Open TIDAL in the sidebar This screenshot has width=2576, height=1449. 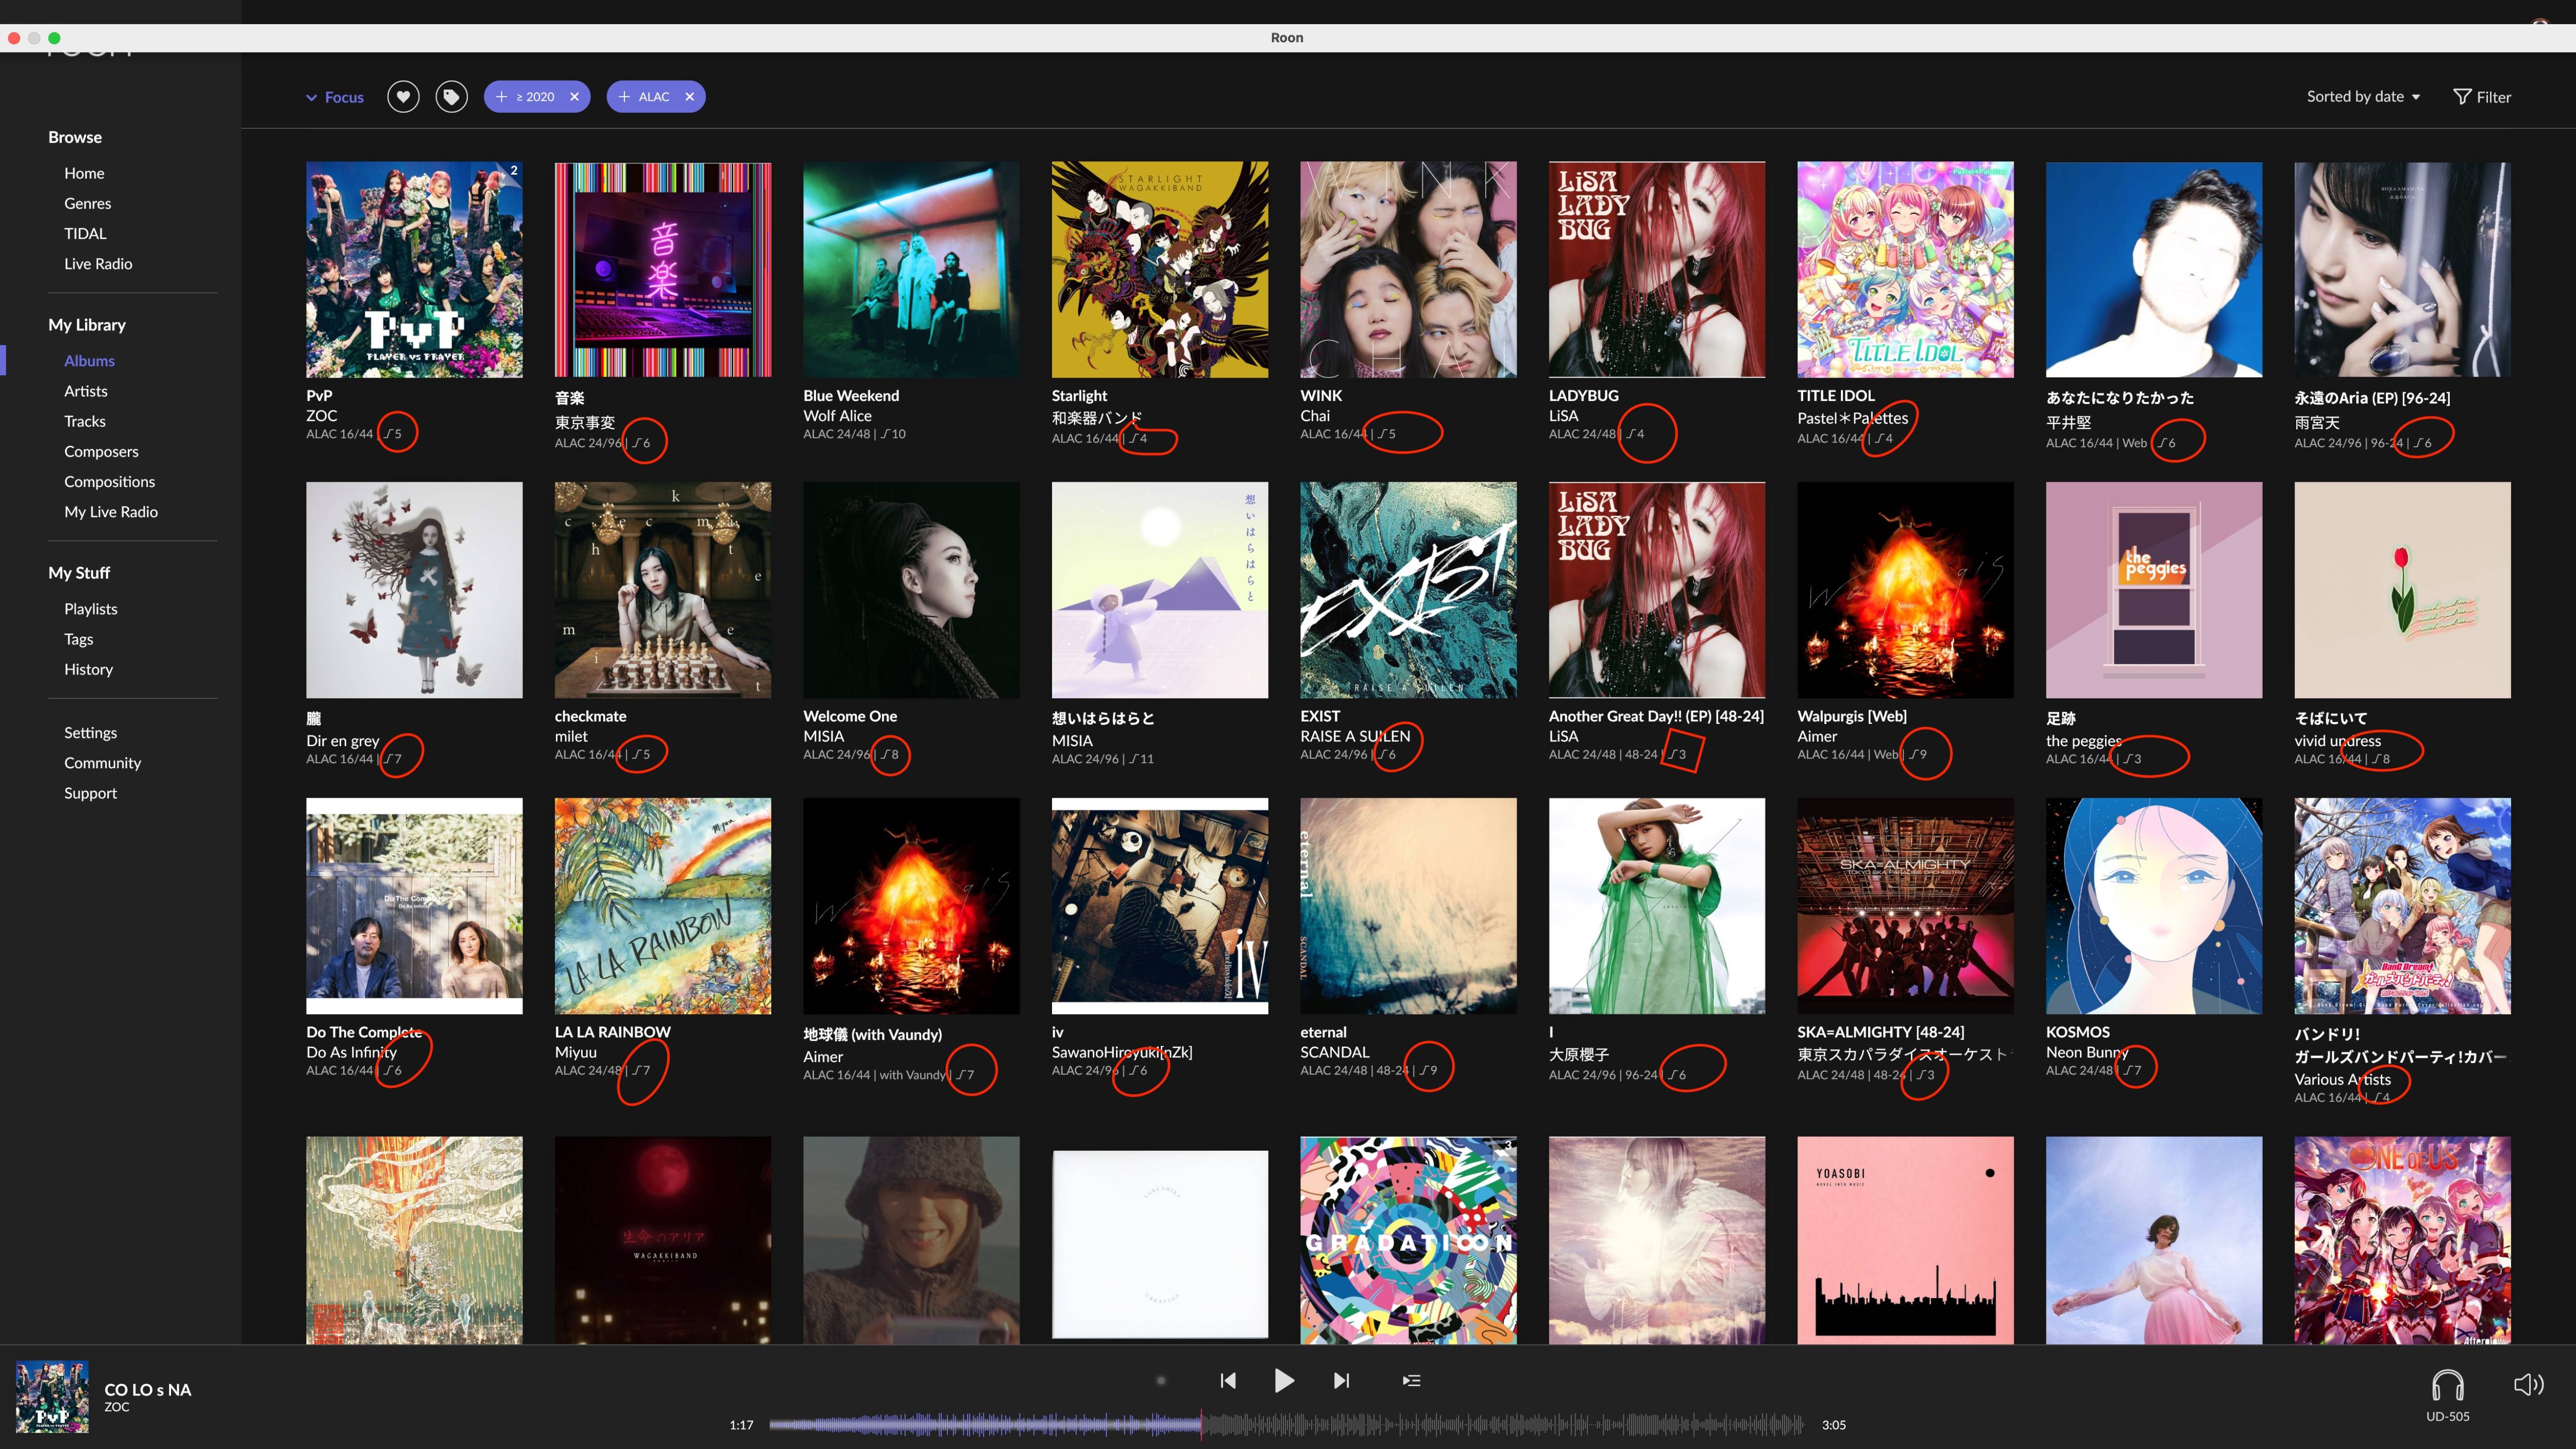click(x=85, y=233)
